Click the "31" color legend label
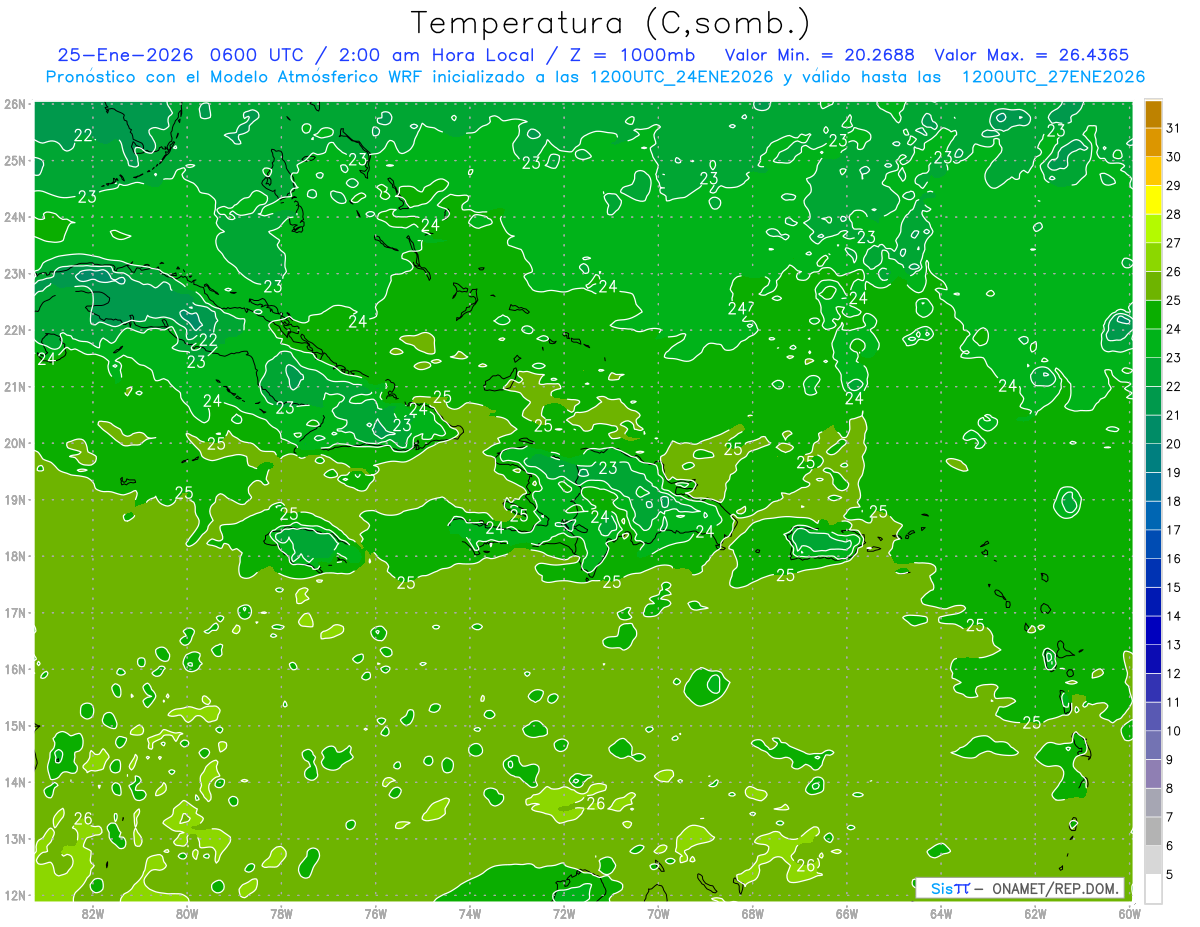1200x927 pixels. point(1173,128)
